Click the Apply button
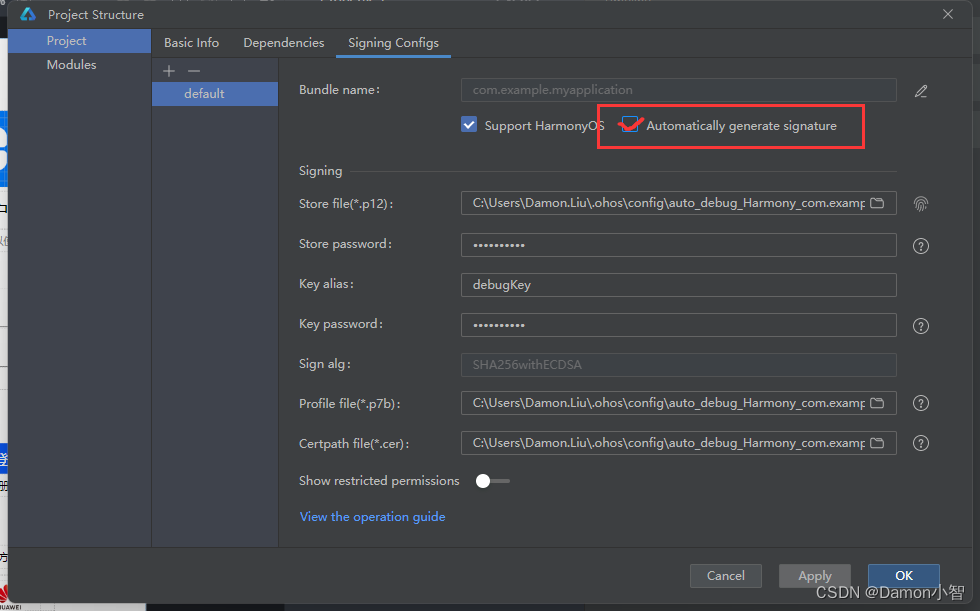Image resolution: width=980 pixels, height=611 pixels. point(814,575)
